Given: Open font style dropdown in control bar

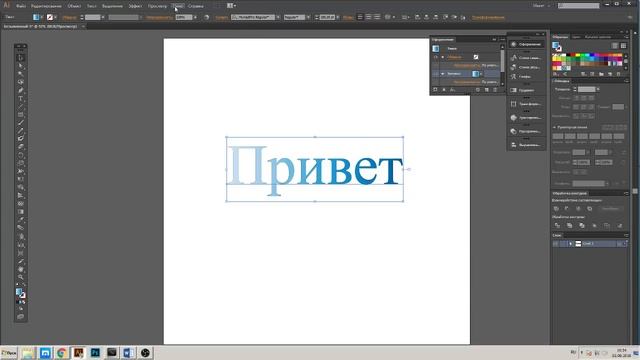Looking at the screenshot, I should point(308,17).
